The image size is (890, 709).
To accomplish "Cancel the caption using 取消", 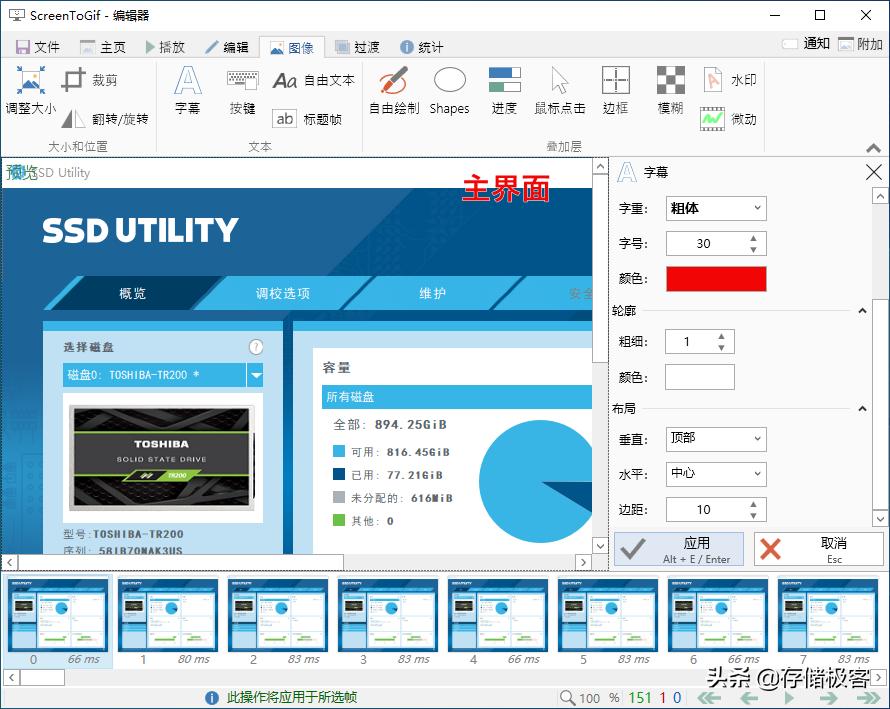I will (x=818, y=547).
